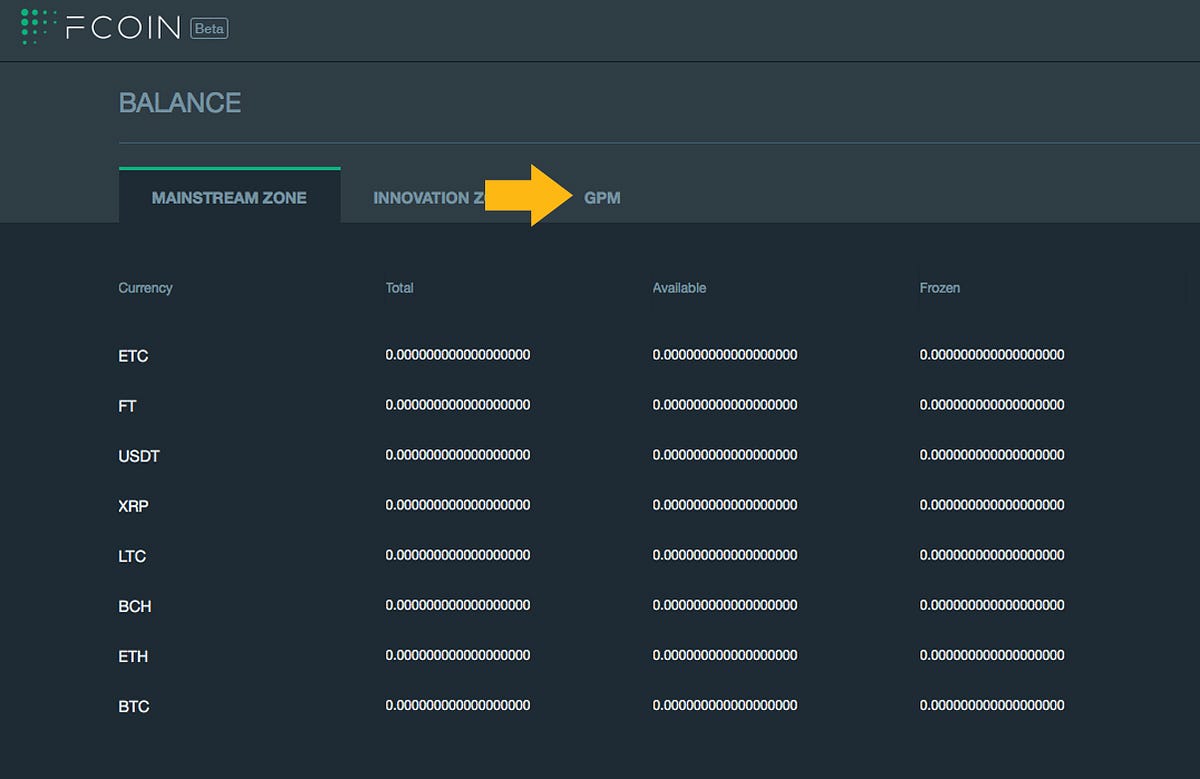Select the XRP currency row label
The height and width of the screenshot is (779, 1200).
pos(133,506)
